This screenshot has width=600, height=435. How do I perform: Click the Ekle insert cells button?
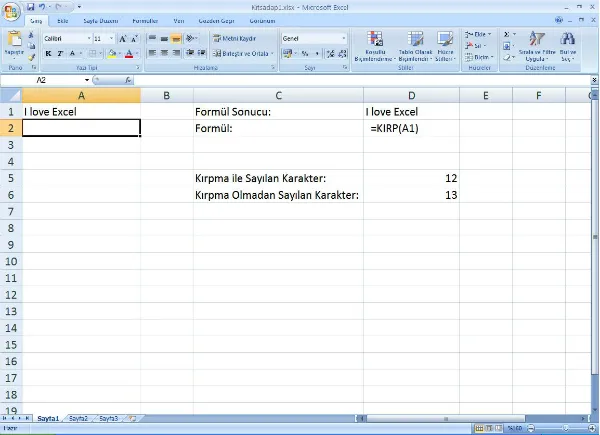(481, 34)
